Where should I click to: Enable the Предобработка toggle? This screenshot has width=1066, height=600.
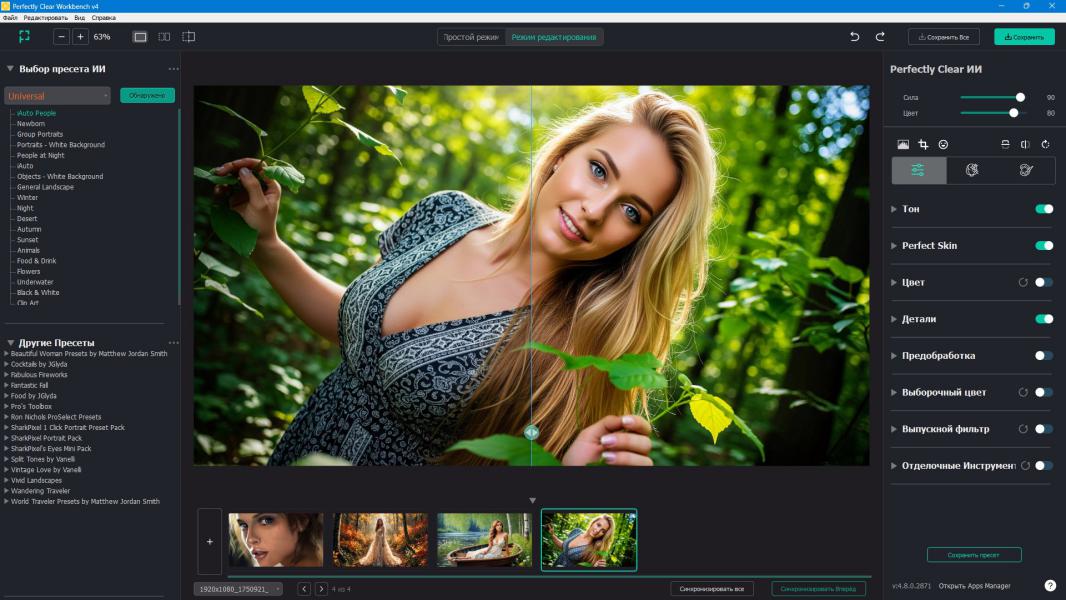pyautogui.click(x=1043, y=355)
